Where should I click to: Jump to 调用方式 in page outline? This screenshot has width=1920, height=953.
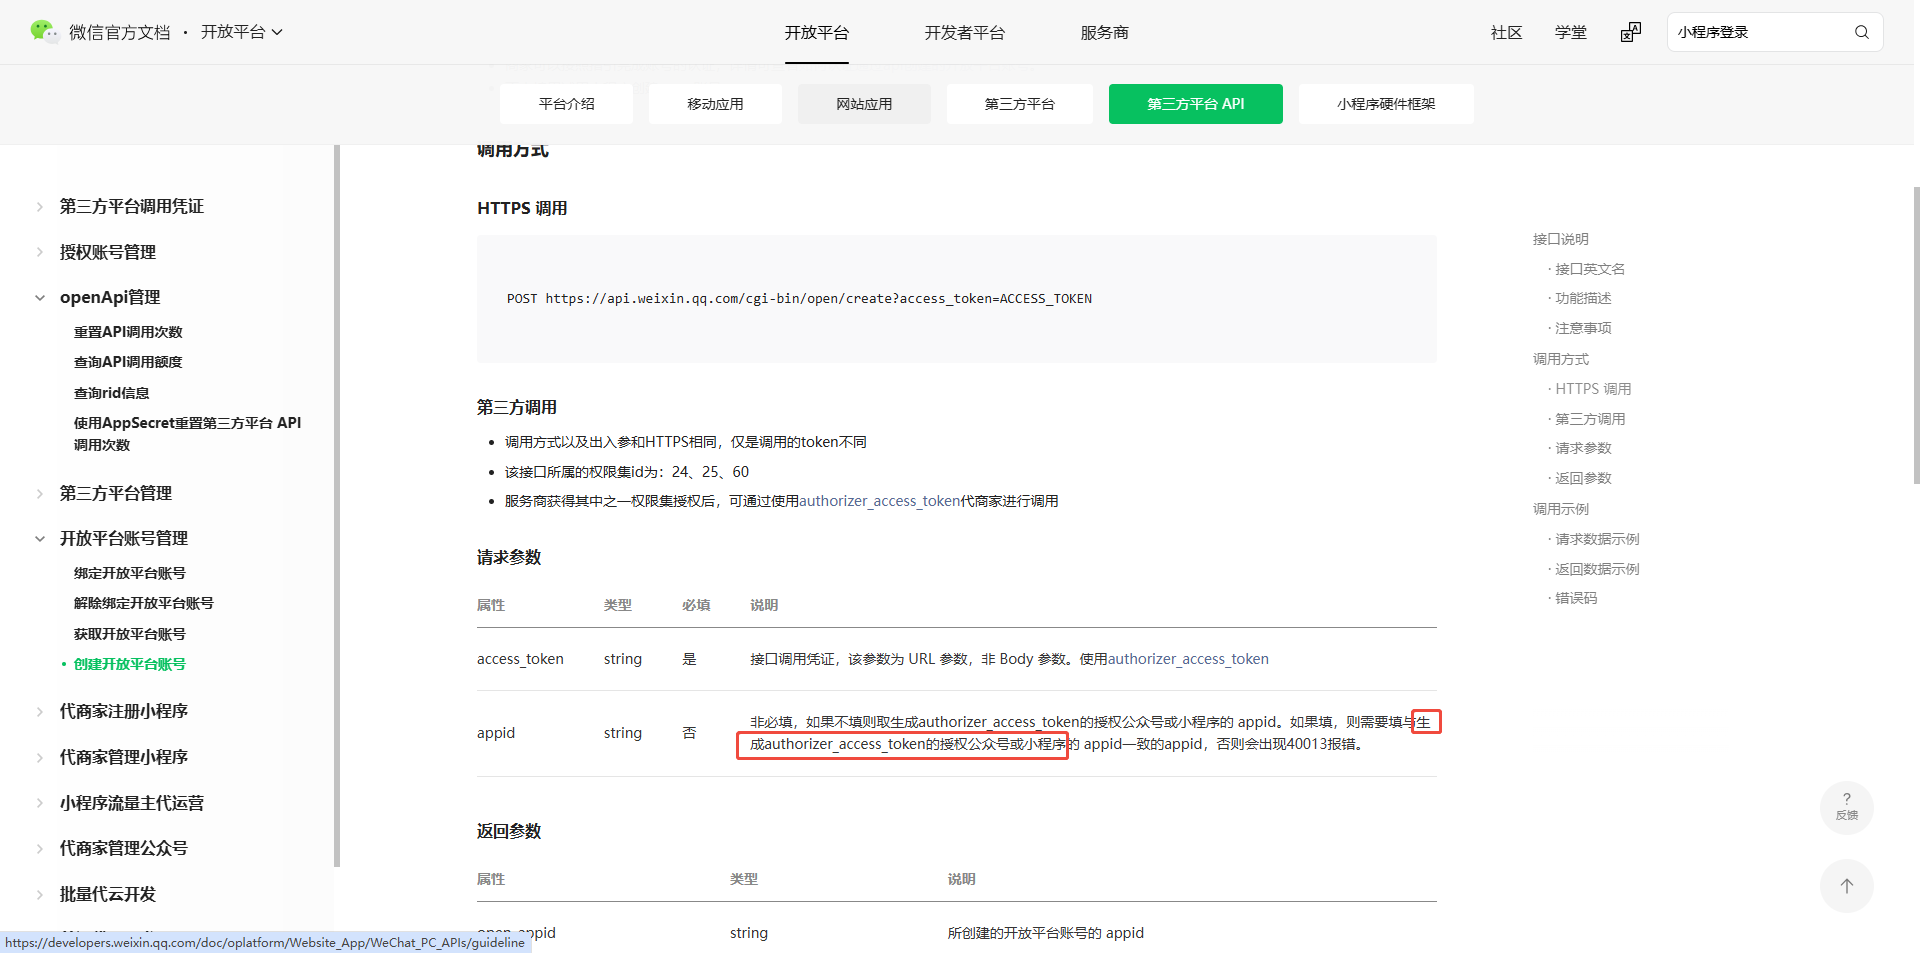click(x=1560, y=359)
